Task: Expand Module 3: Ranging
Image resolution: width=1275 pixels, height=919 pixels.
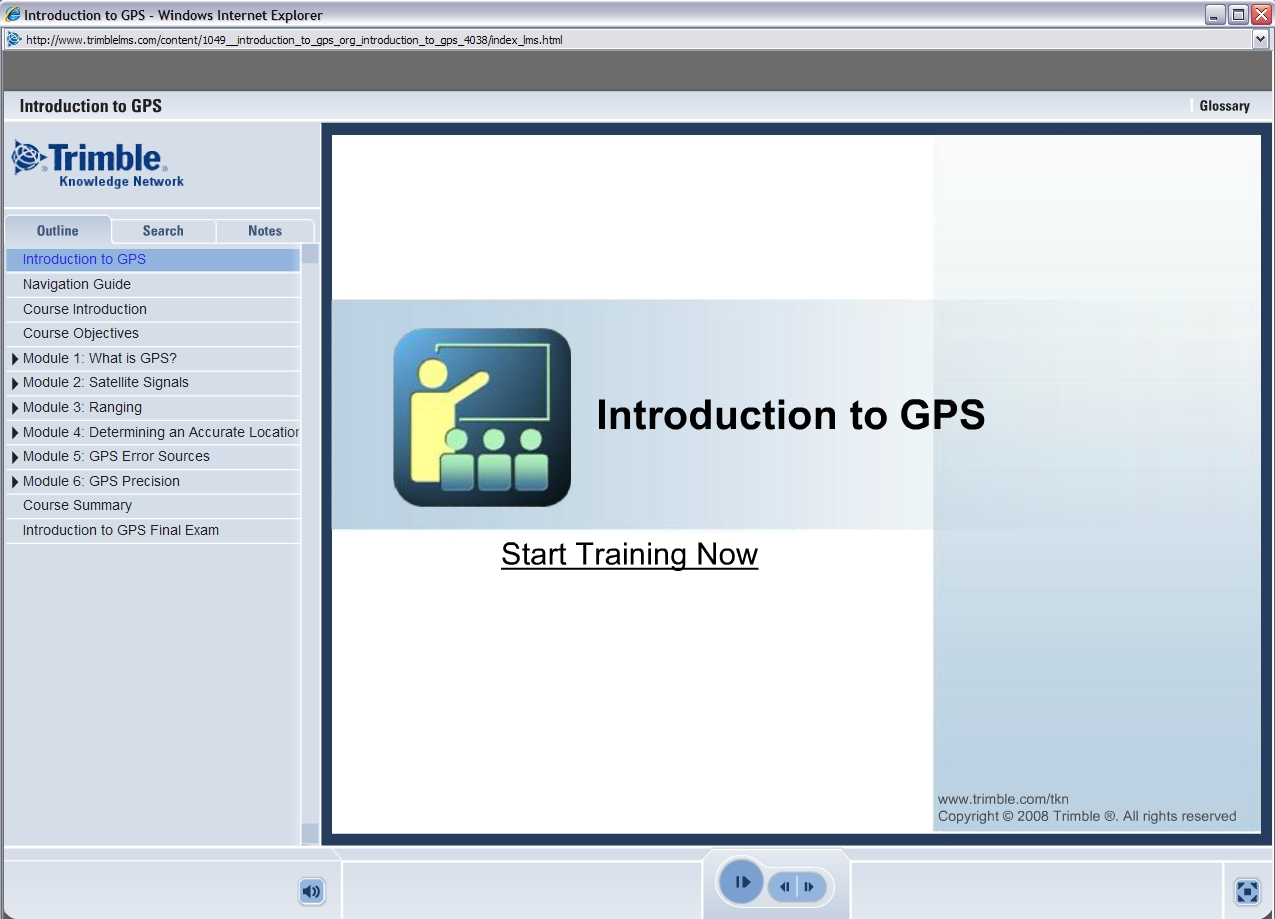Action: pyautogui.click(x=15, y=408)
